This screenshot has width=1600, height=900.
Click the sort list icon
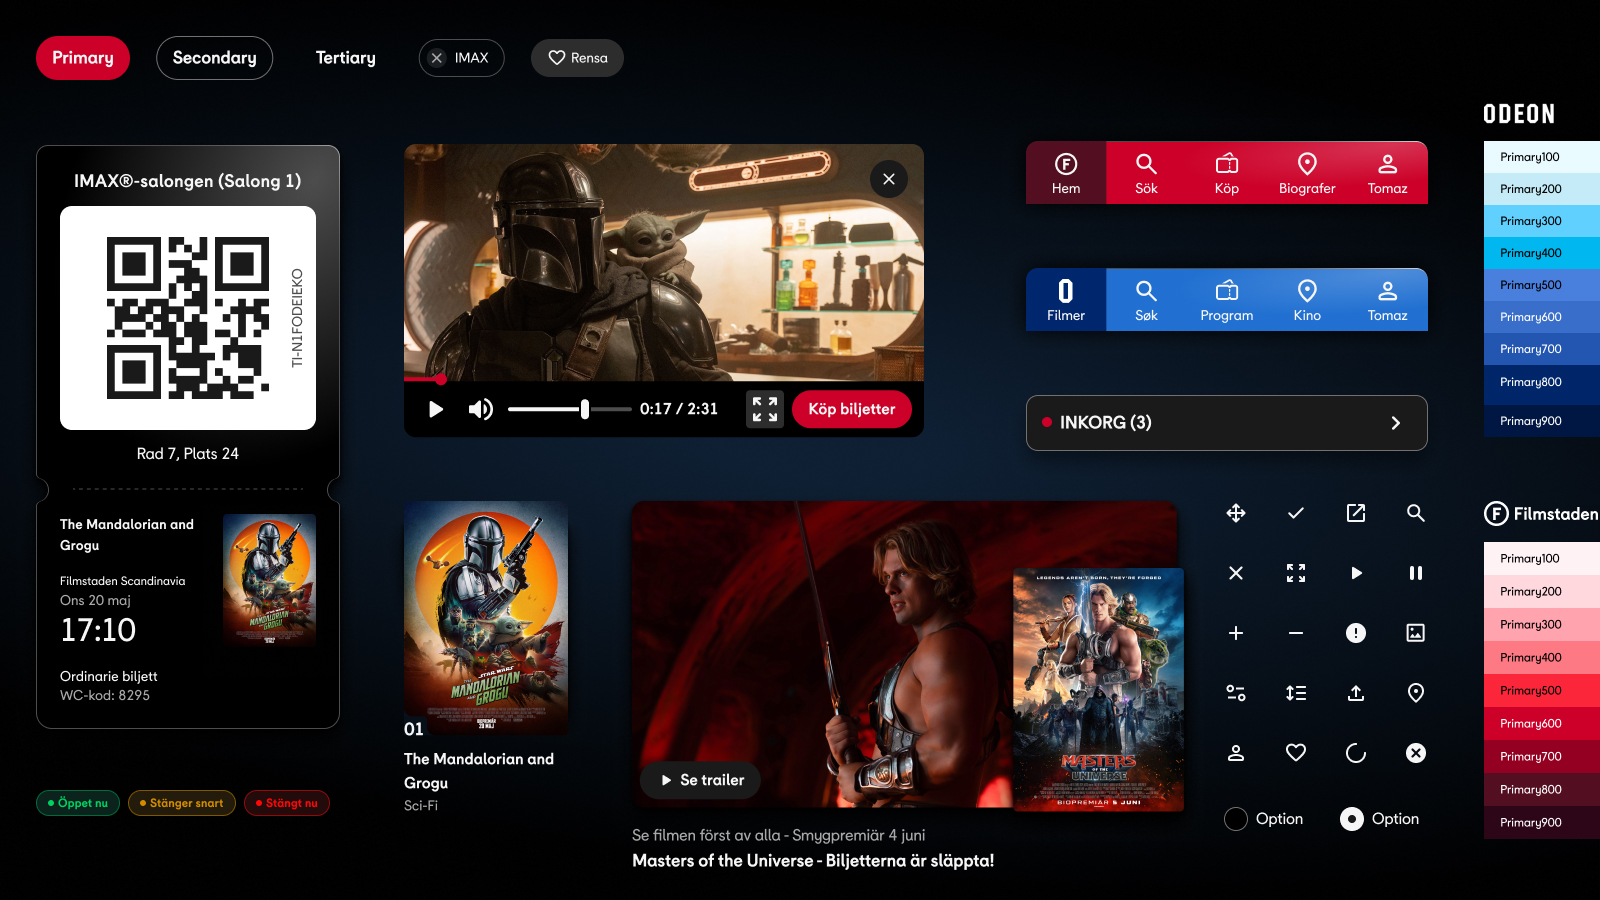(x=1296, y=693)
